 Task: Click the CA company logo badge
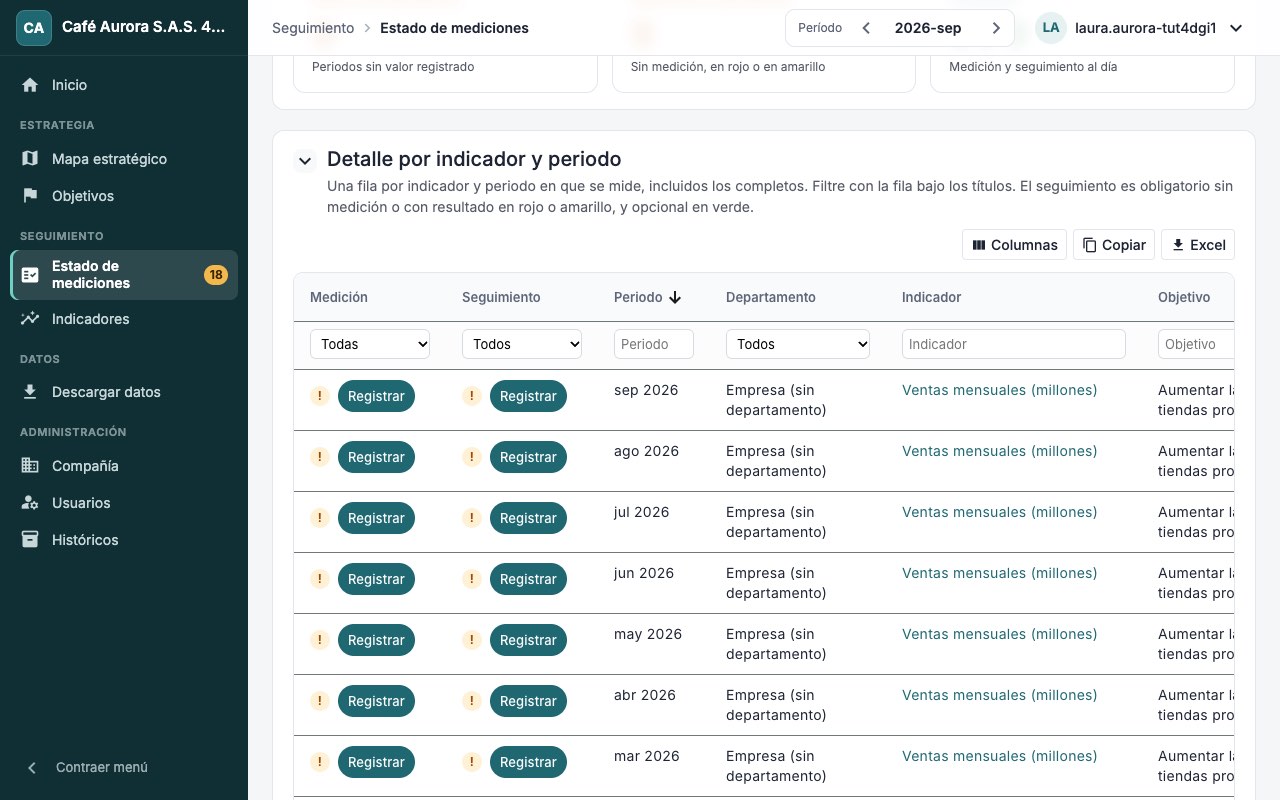pos(34,28)
